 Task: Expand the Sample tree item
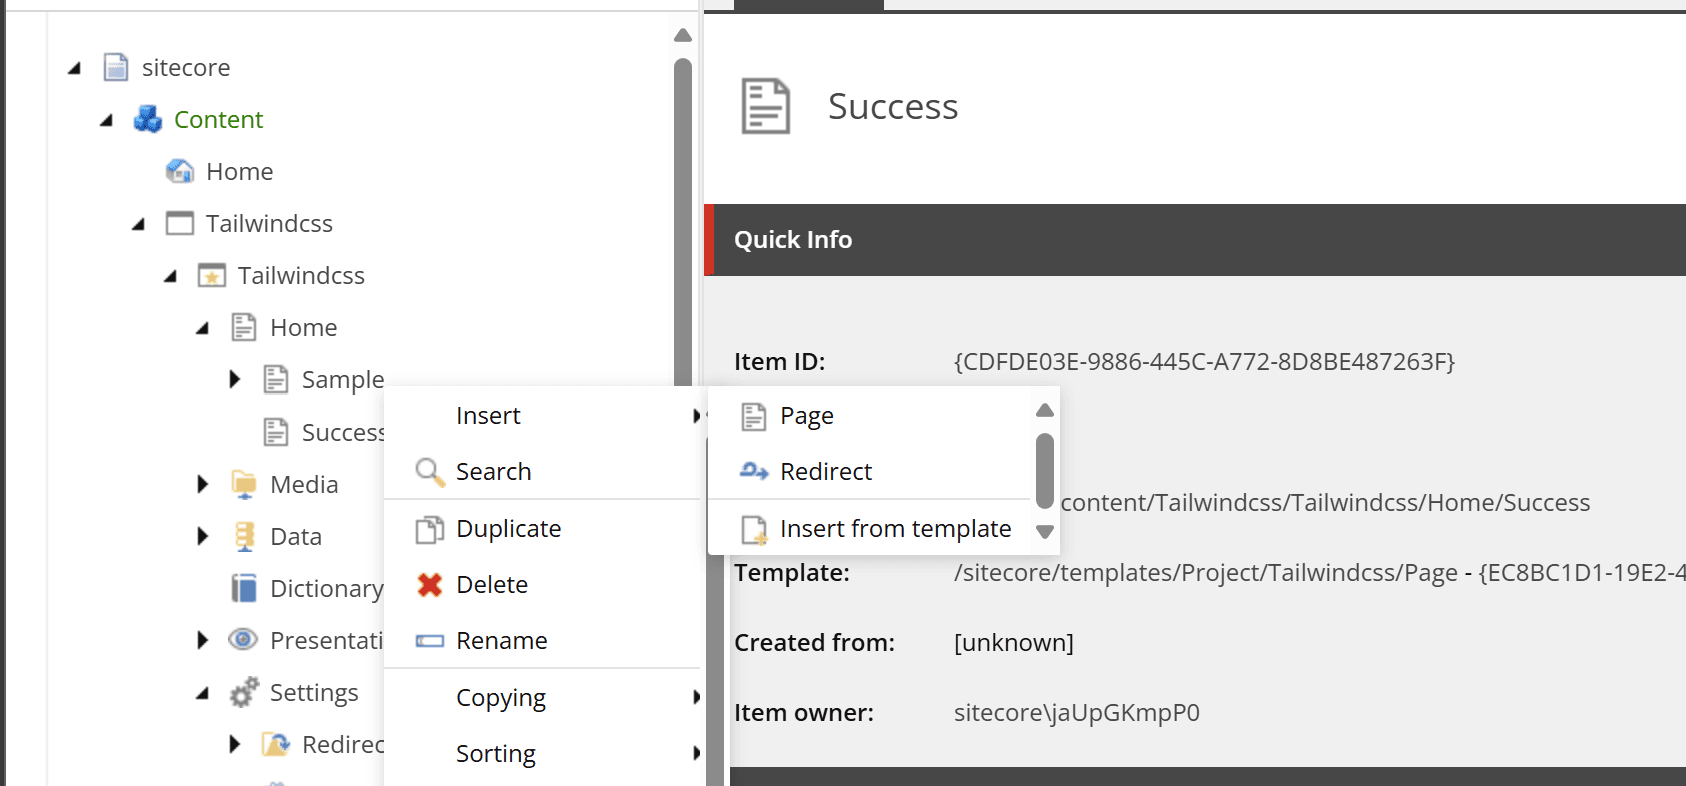click(x=235, y=380)
